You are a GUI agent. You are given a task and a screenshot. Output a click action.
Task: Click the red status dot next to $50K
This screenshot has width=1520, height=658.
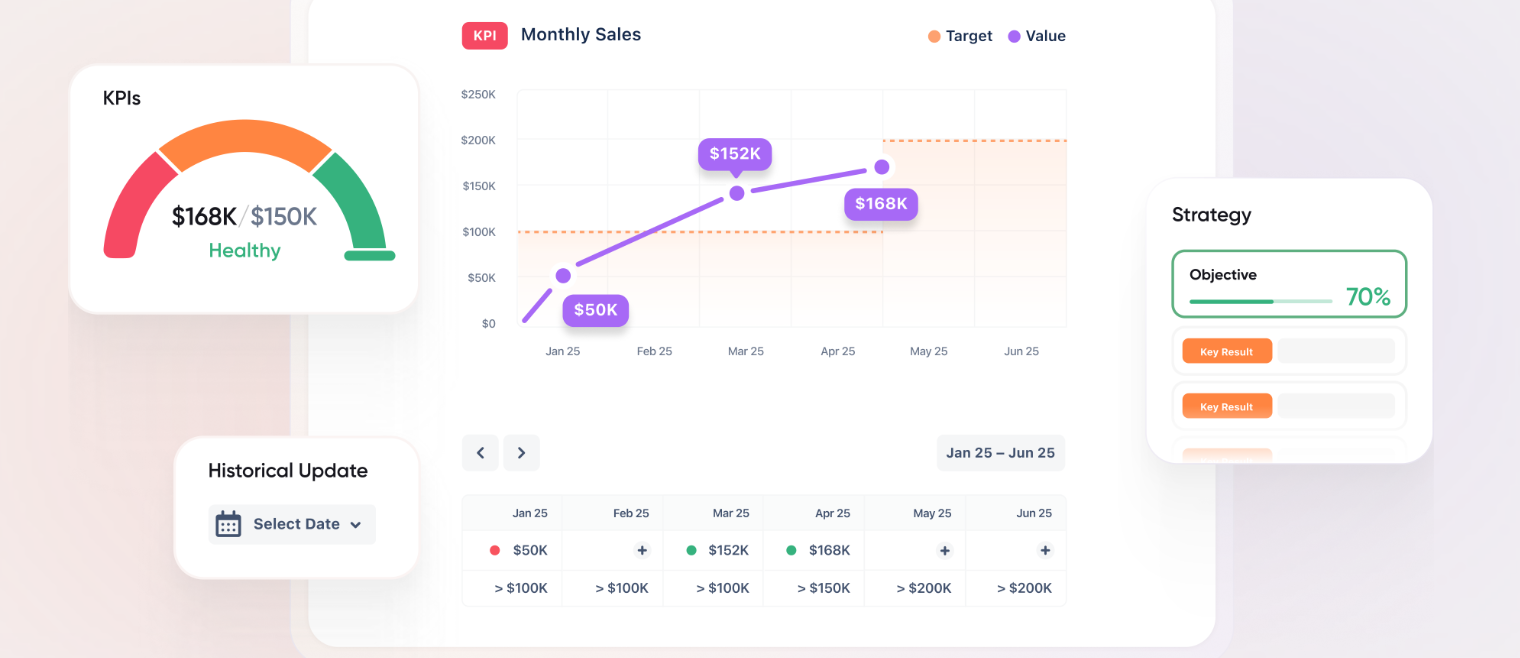pos(493,550)
